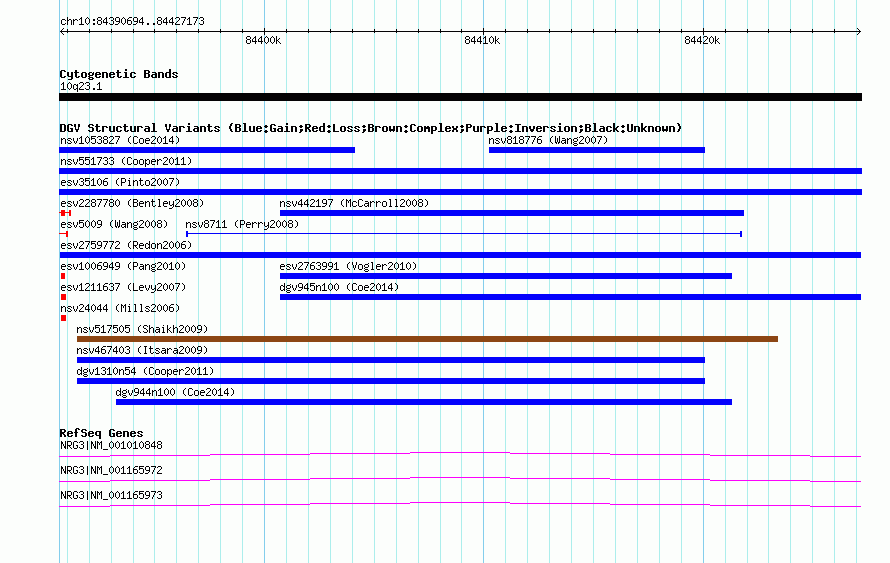The image size is (890, 563).
Task: Select NRG3|NM_001165973 gene label
Action: (x=111, y=495)
